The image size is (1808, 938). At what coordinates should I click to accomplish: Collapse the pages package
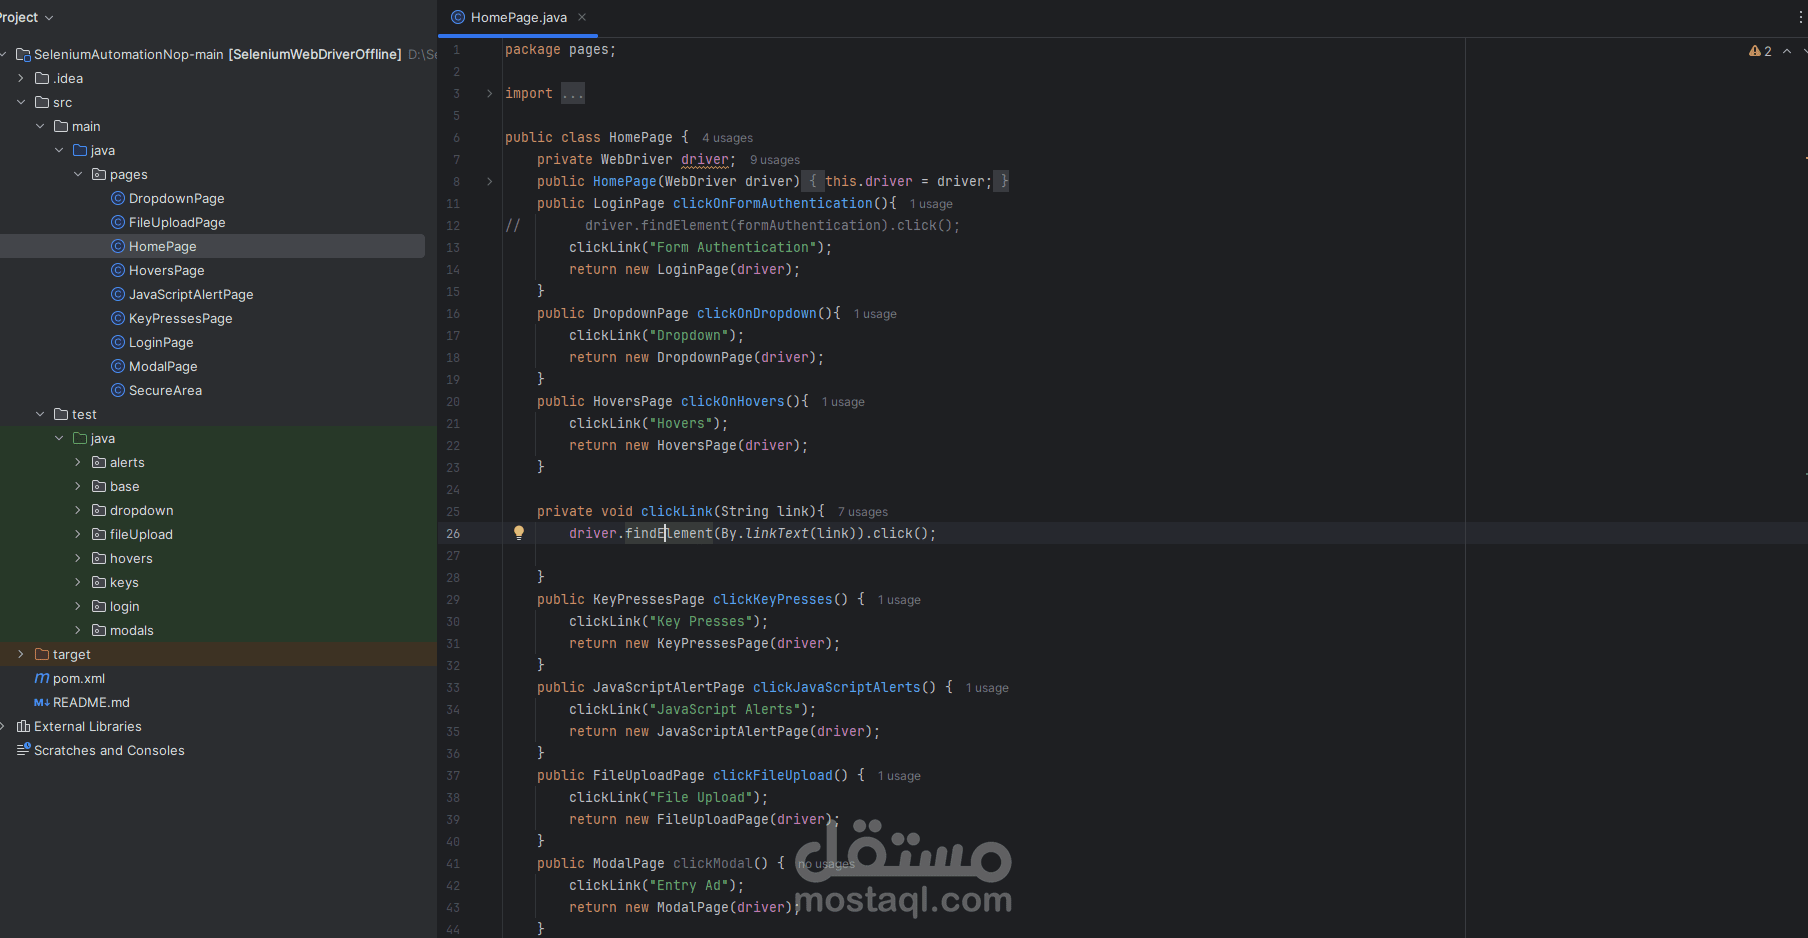click(78, 174)
